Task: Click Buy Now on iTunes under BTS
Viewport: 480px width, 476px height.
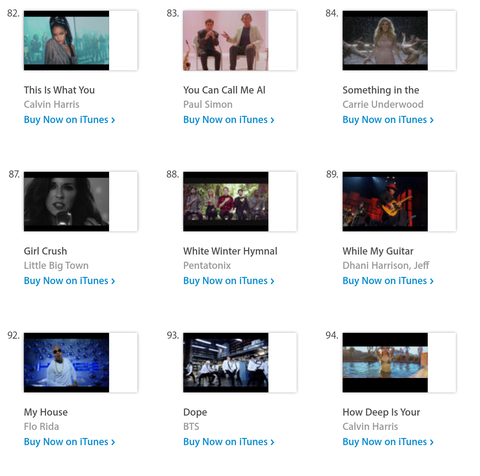Action: (229, 442)
